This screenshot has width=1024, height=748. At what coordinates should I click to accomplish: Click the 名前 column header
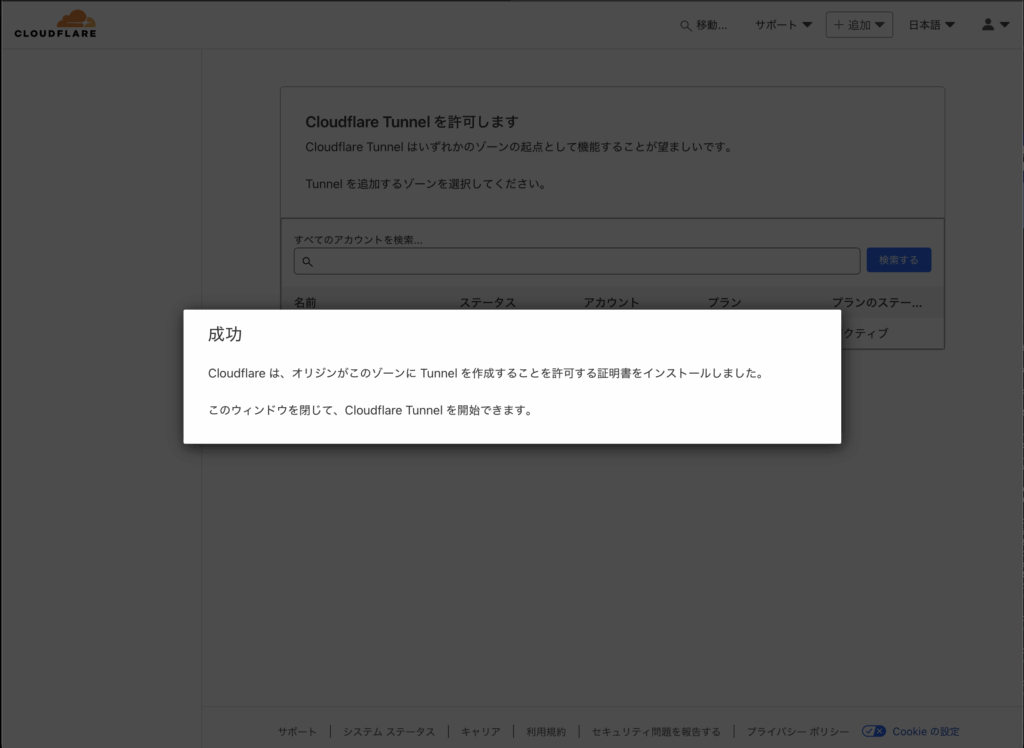point(305,302)
